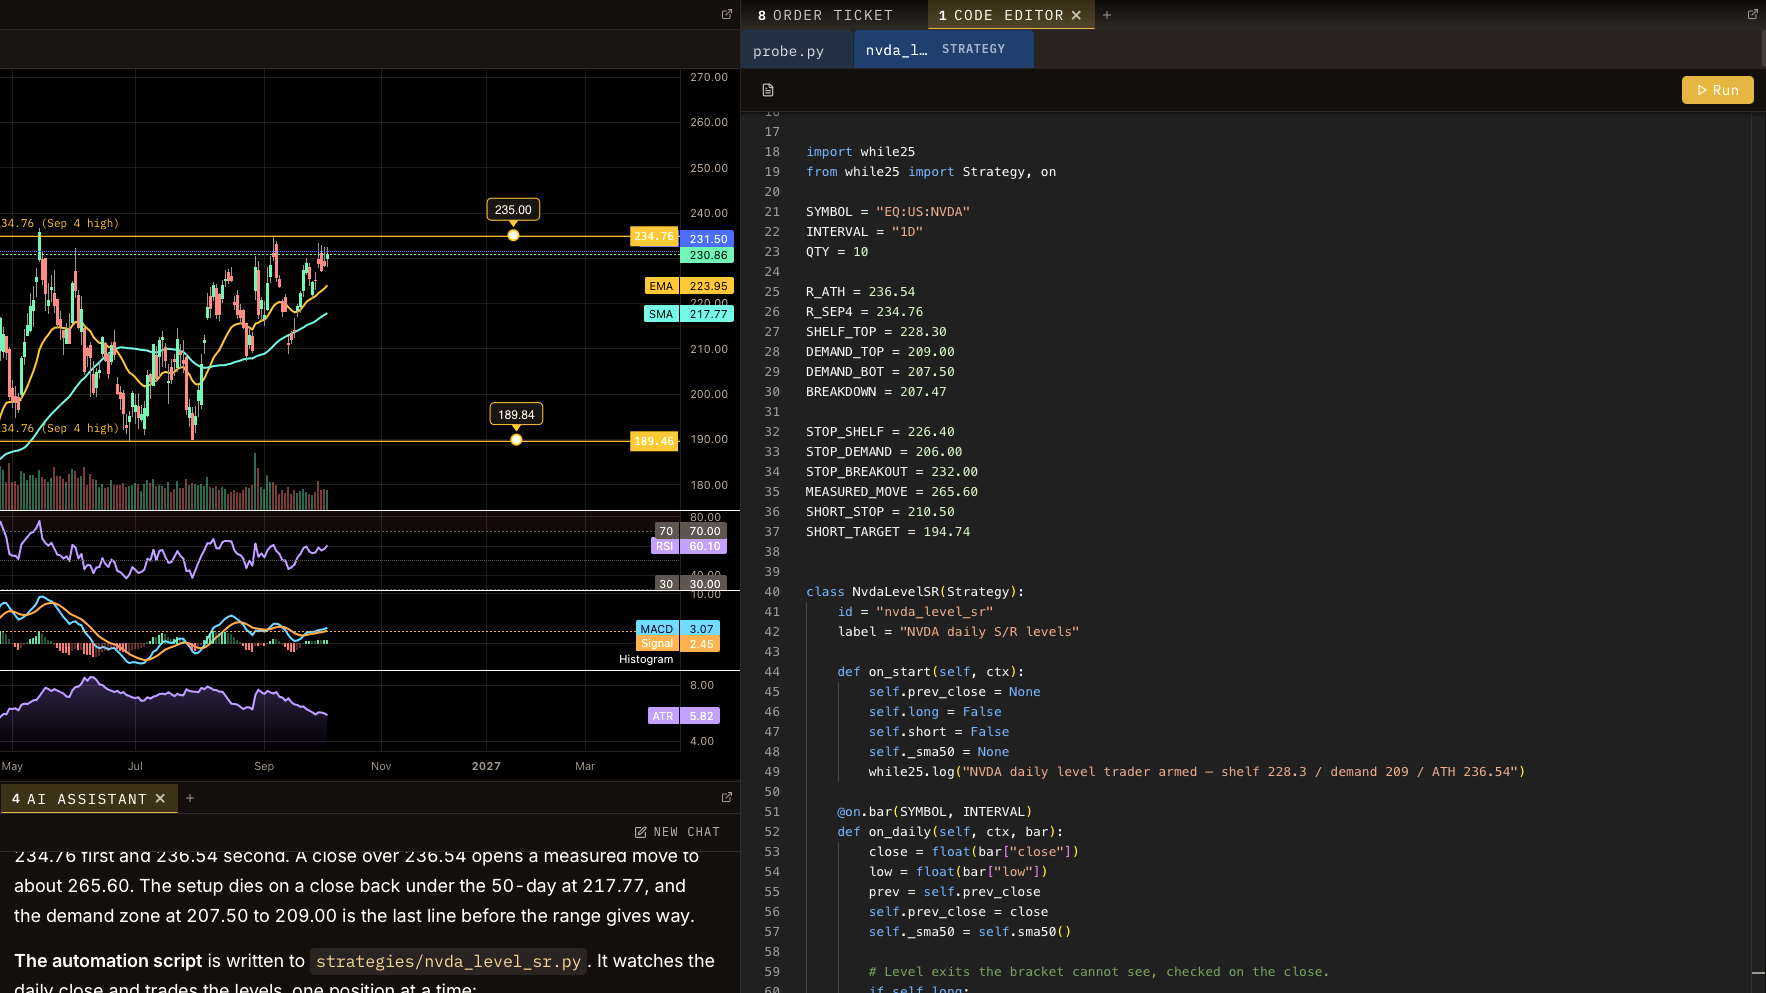Image resolution: width=1766 pixels, height=993 pixels.
Task: Pop out the chart panel
Action: click(727, 14)
